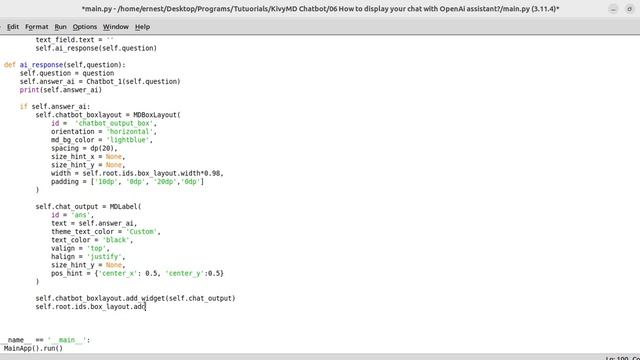Click the 'self.ai_response(self.question)' line
Screen dimensions: 640x360
(96, 48)
